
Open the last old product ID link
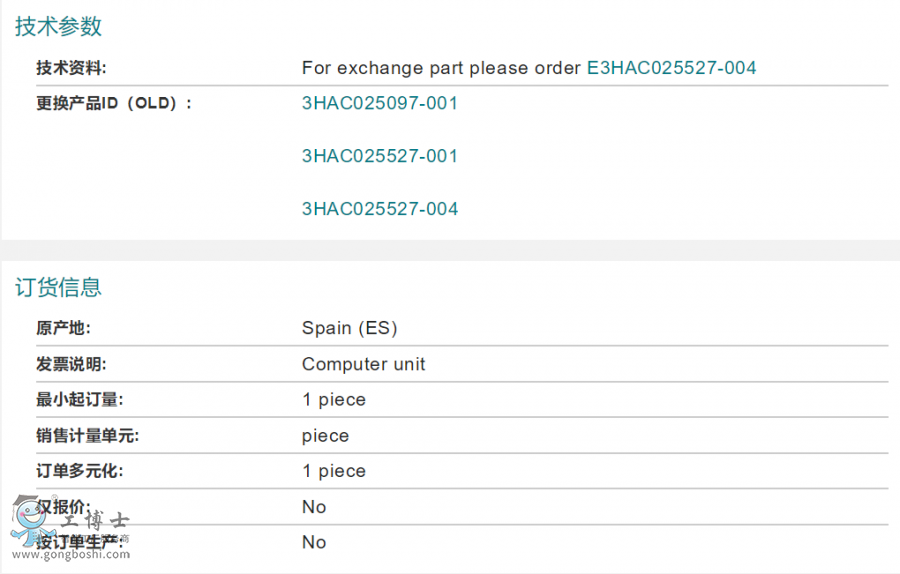pos(380,209)
